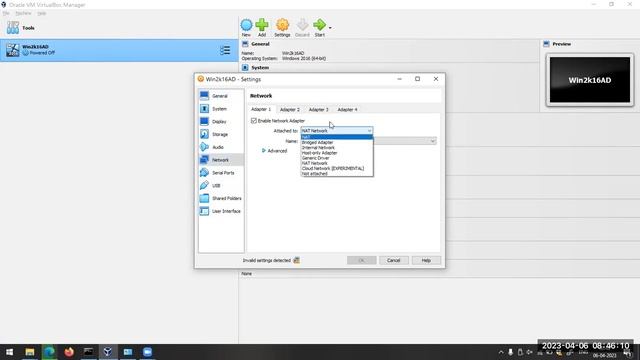Screen dimensions: 640x360
Task: Click the greyed OK button
Action: [x=362, y=260]
